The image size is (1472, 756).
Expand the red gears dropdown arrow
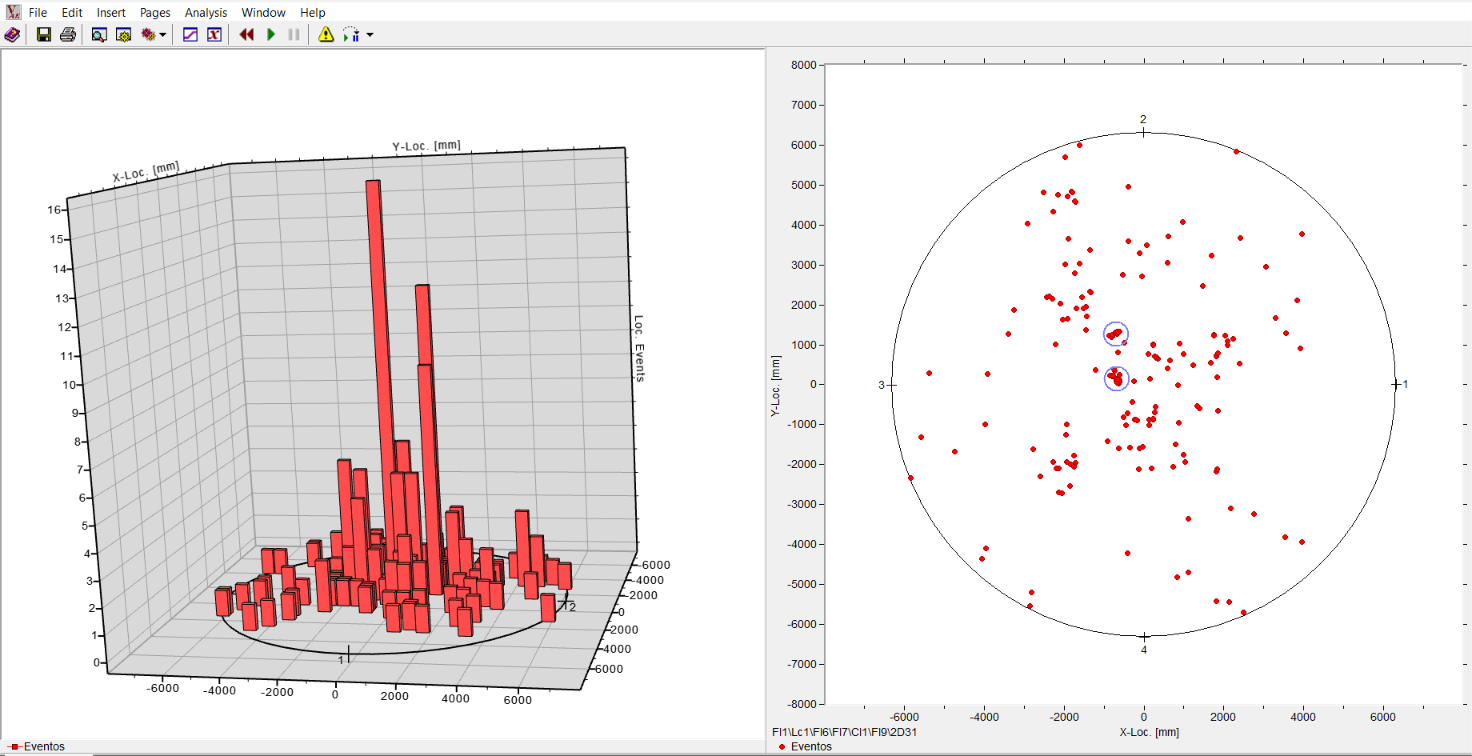click(163, 35)
